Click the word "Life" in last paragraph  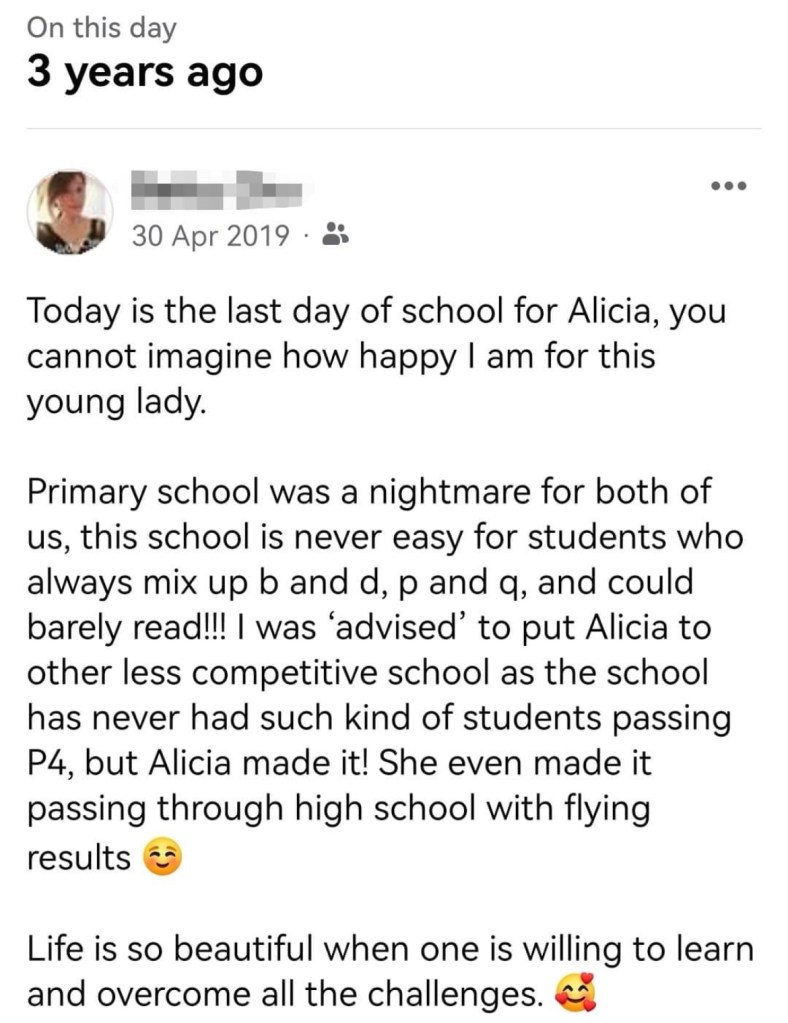(x=58, y=948)
